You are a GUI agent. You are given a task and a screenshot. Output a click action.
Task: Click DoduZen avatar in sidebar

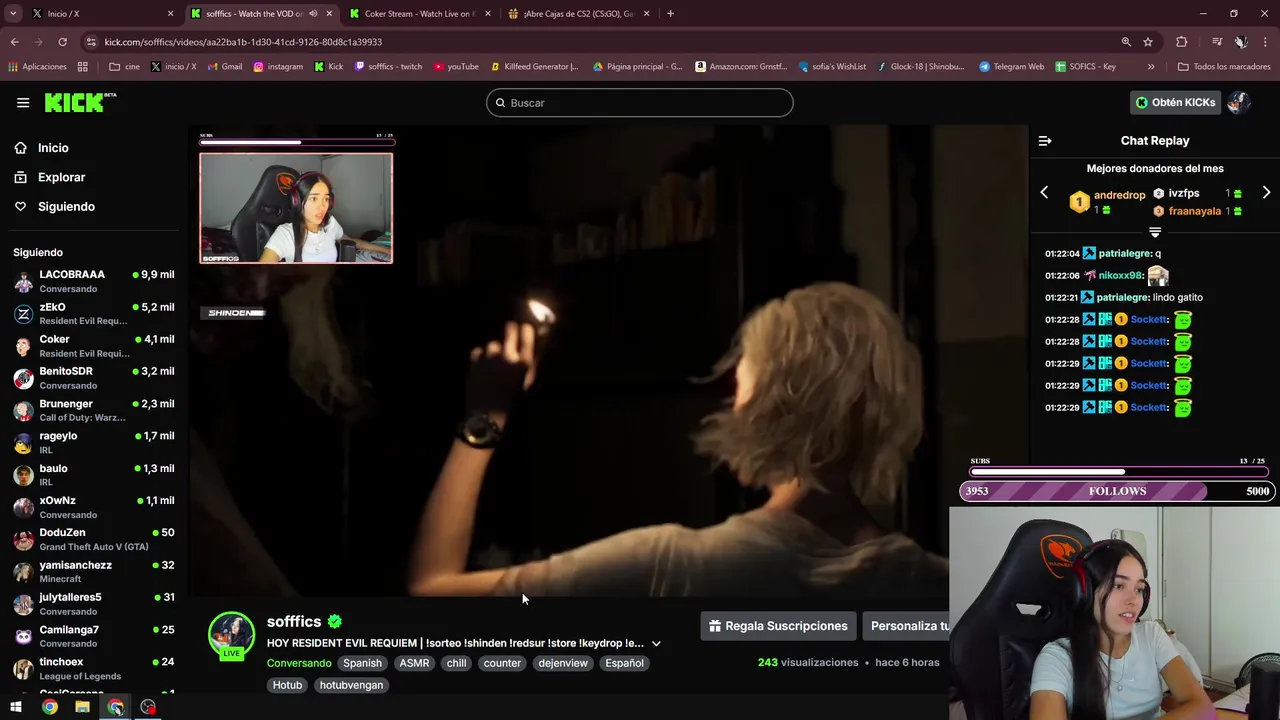point(23,539)
